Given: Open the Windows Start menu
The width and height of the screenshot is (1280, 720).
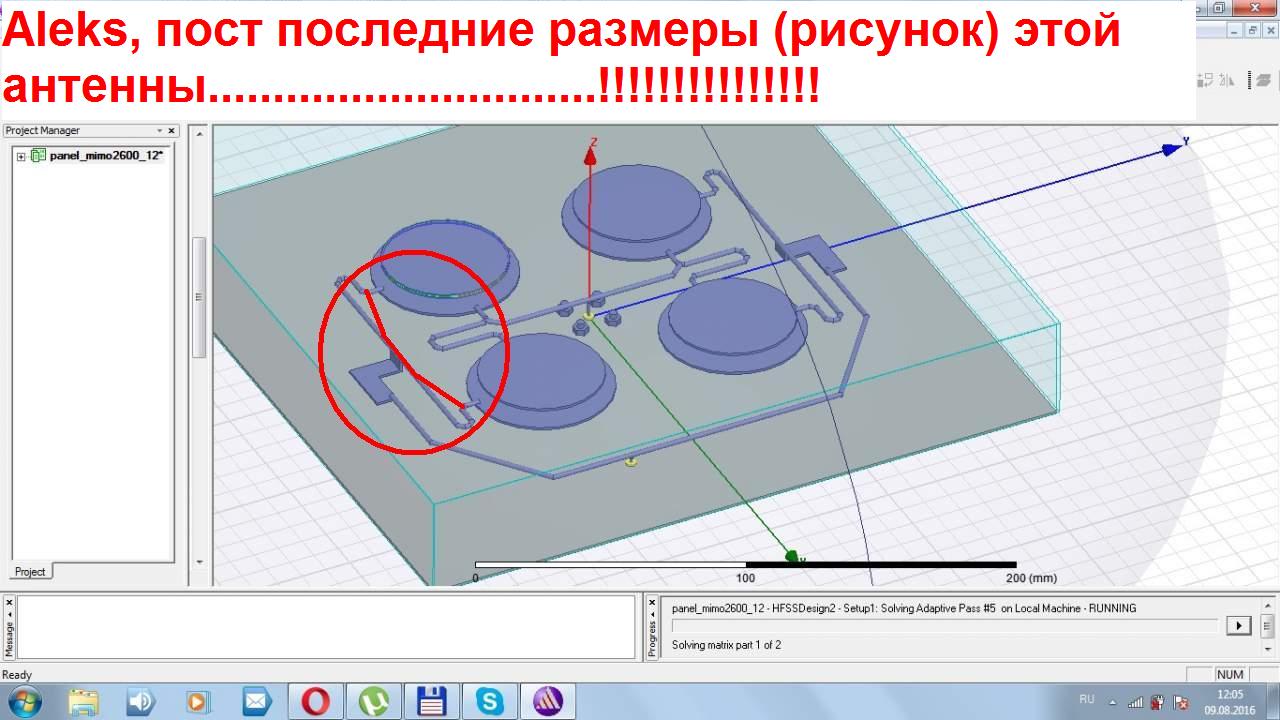Looking at the screenshot, I should click(x=25, y=701).
